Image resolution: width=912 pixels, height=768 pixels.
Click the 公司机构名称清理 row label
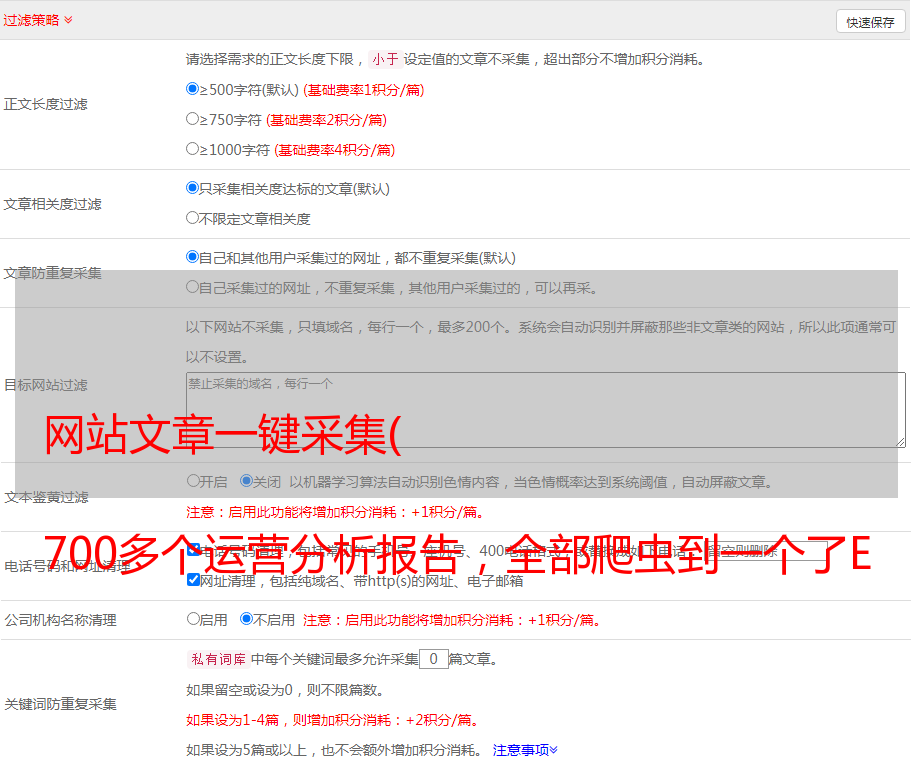pyautogui.click(x=60, y=620)
